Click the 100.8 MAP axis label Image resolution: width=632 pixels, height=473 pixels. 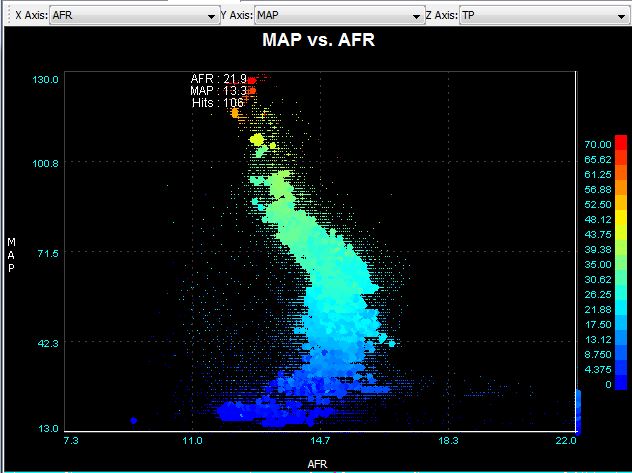pos(46,163)
